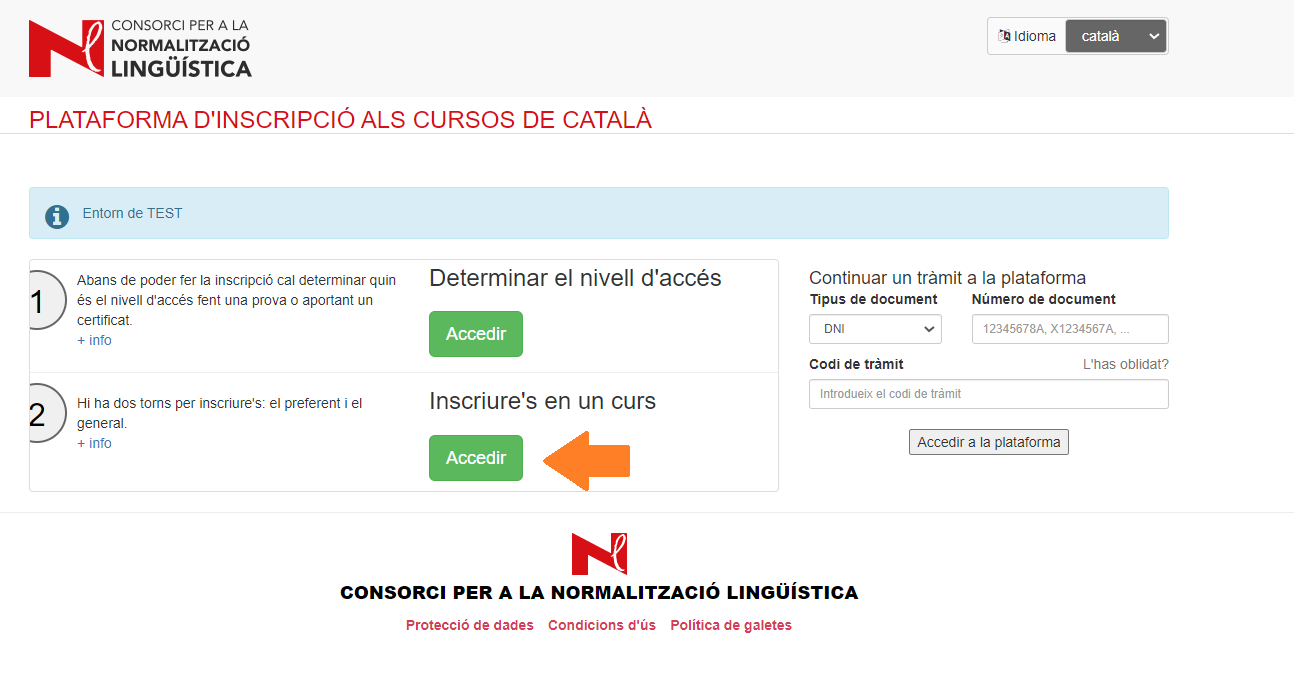Click the info icon in the blue banner
Screen dimensions: 1294x677
[57, 214]
